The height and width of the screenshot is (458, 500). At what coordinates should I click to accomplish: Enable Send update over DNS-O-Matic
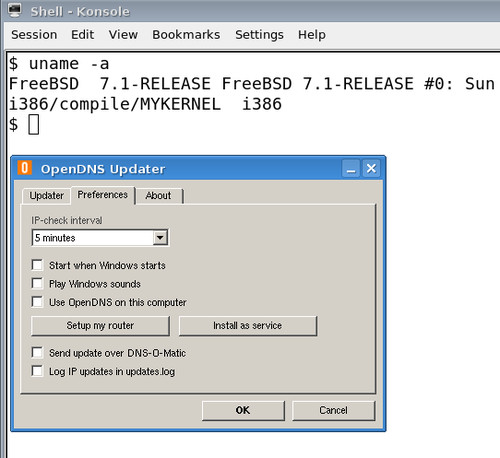pos(37,352)
